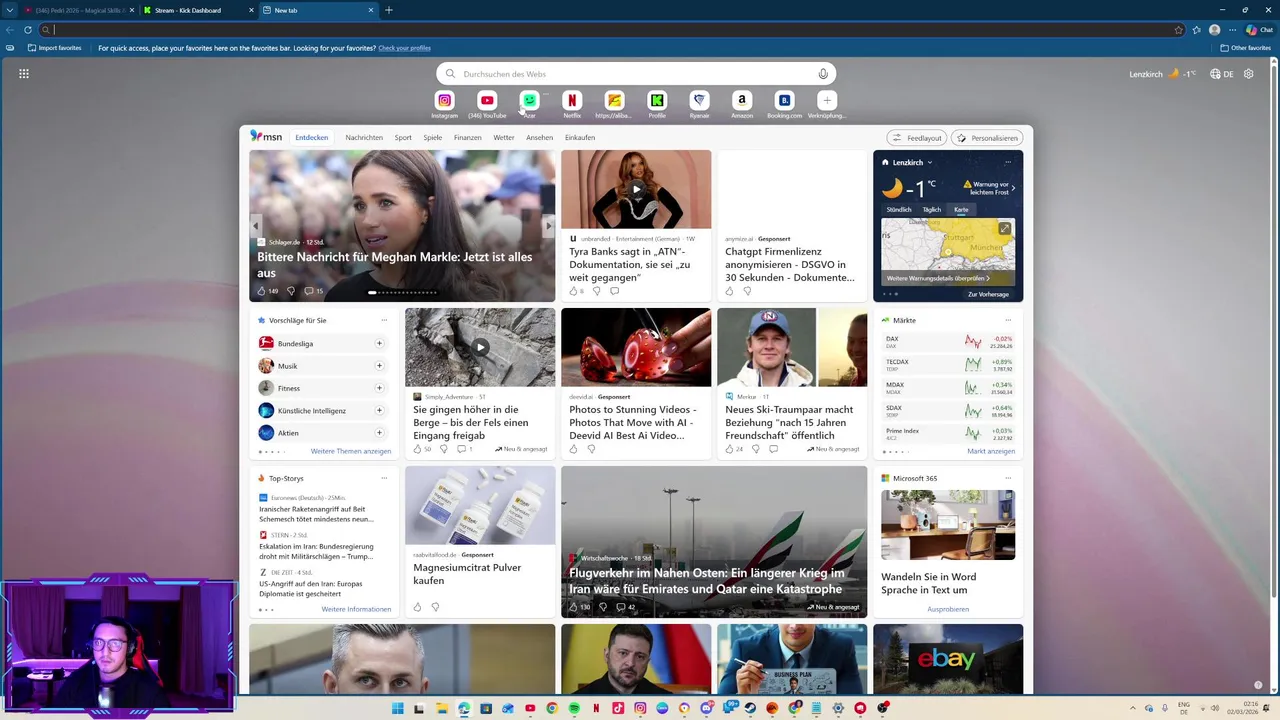This screenshot has height=720, width=1280.
Task: Open Microsoft 365 card options menu
Action: [1008, 478]
